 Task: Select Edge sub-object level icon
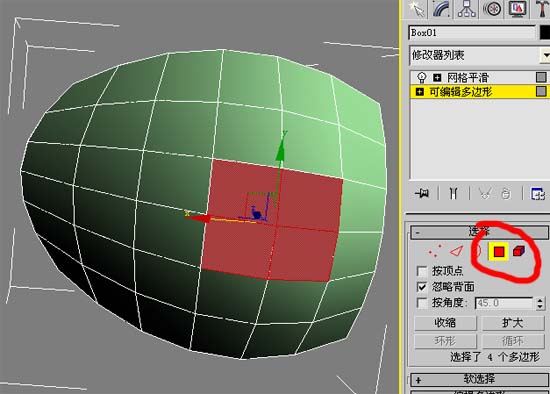coord(457,251)
